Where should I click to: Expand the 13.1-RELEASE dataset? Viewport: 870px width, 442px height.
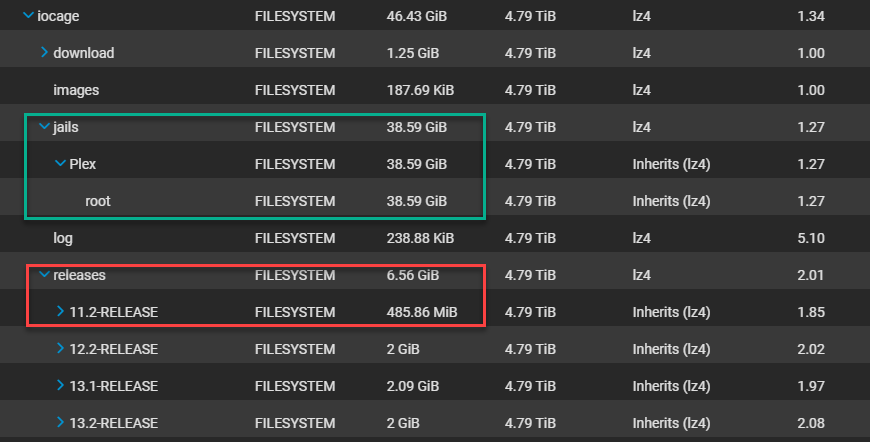click(x=60, y=385)
